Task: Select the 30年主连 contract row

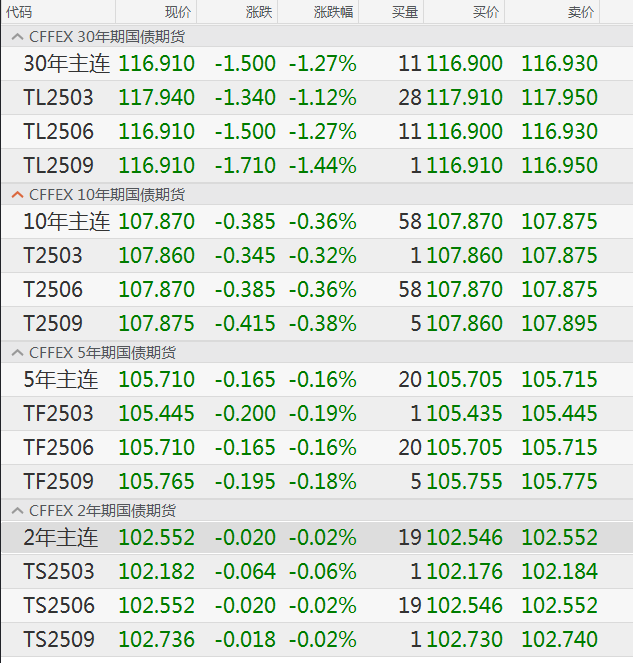Action: pyautogui.click(x=66, y=64)
